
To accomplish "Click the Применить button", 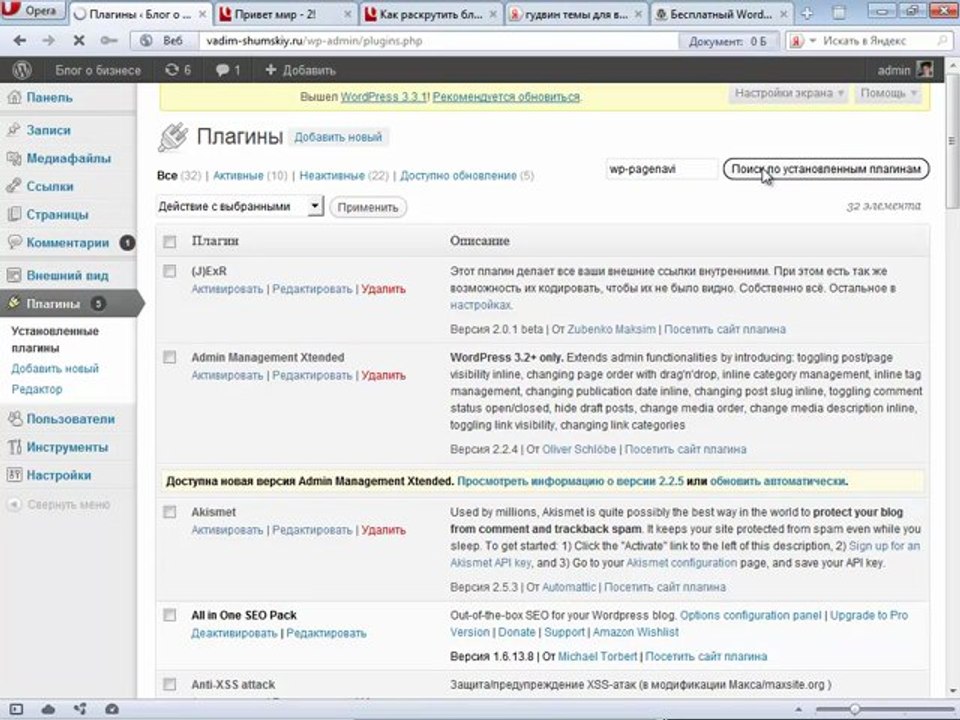I will tap(368, 207).
